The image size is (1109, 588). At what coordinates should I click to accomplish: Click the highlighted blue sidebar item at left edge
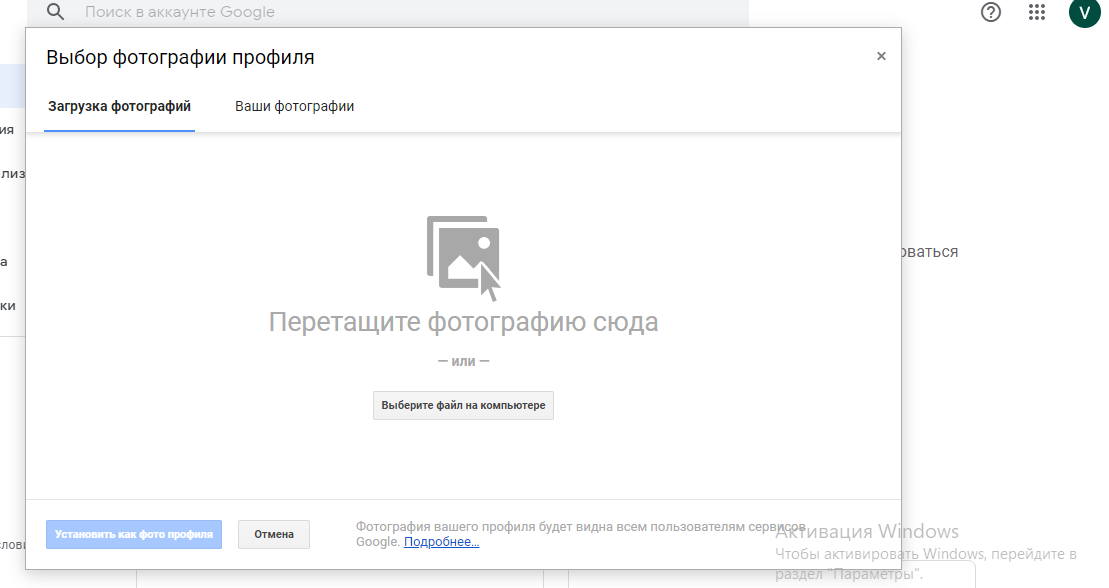click(x=12, y=86)
